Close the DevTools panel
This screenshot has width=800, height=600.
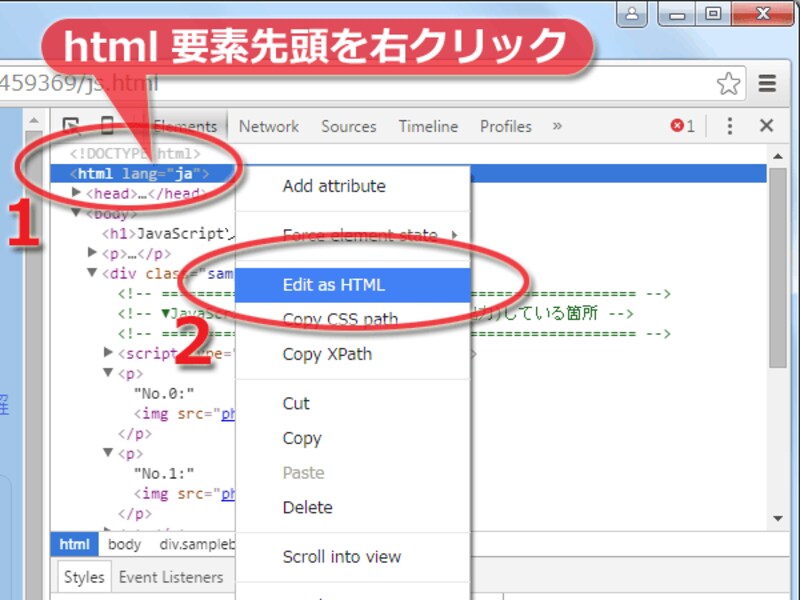pos(766,126)
